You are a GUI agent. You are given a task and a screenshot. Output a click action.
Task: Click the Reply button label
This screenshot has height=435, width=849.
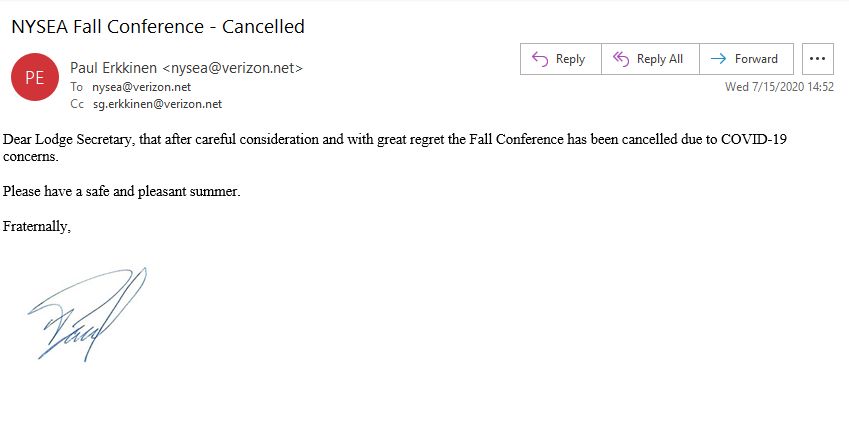570,59
